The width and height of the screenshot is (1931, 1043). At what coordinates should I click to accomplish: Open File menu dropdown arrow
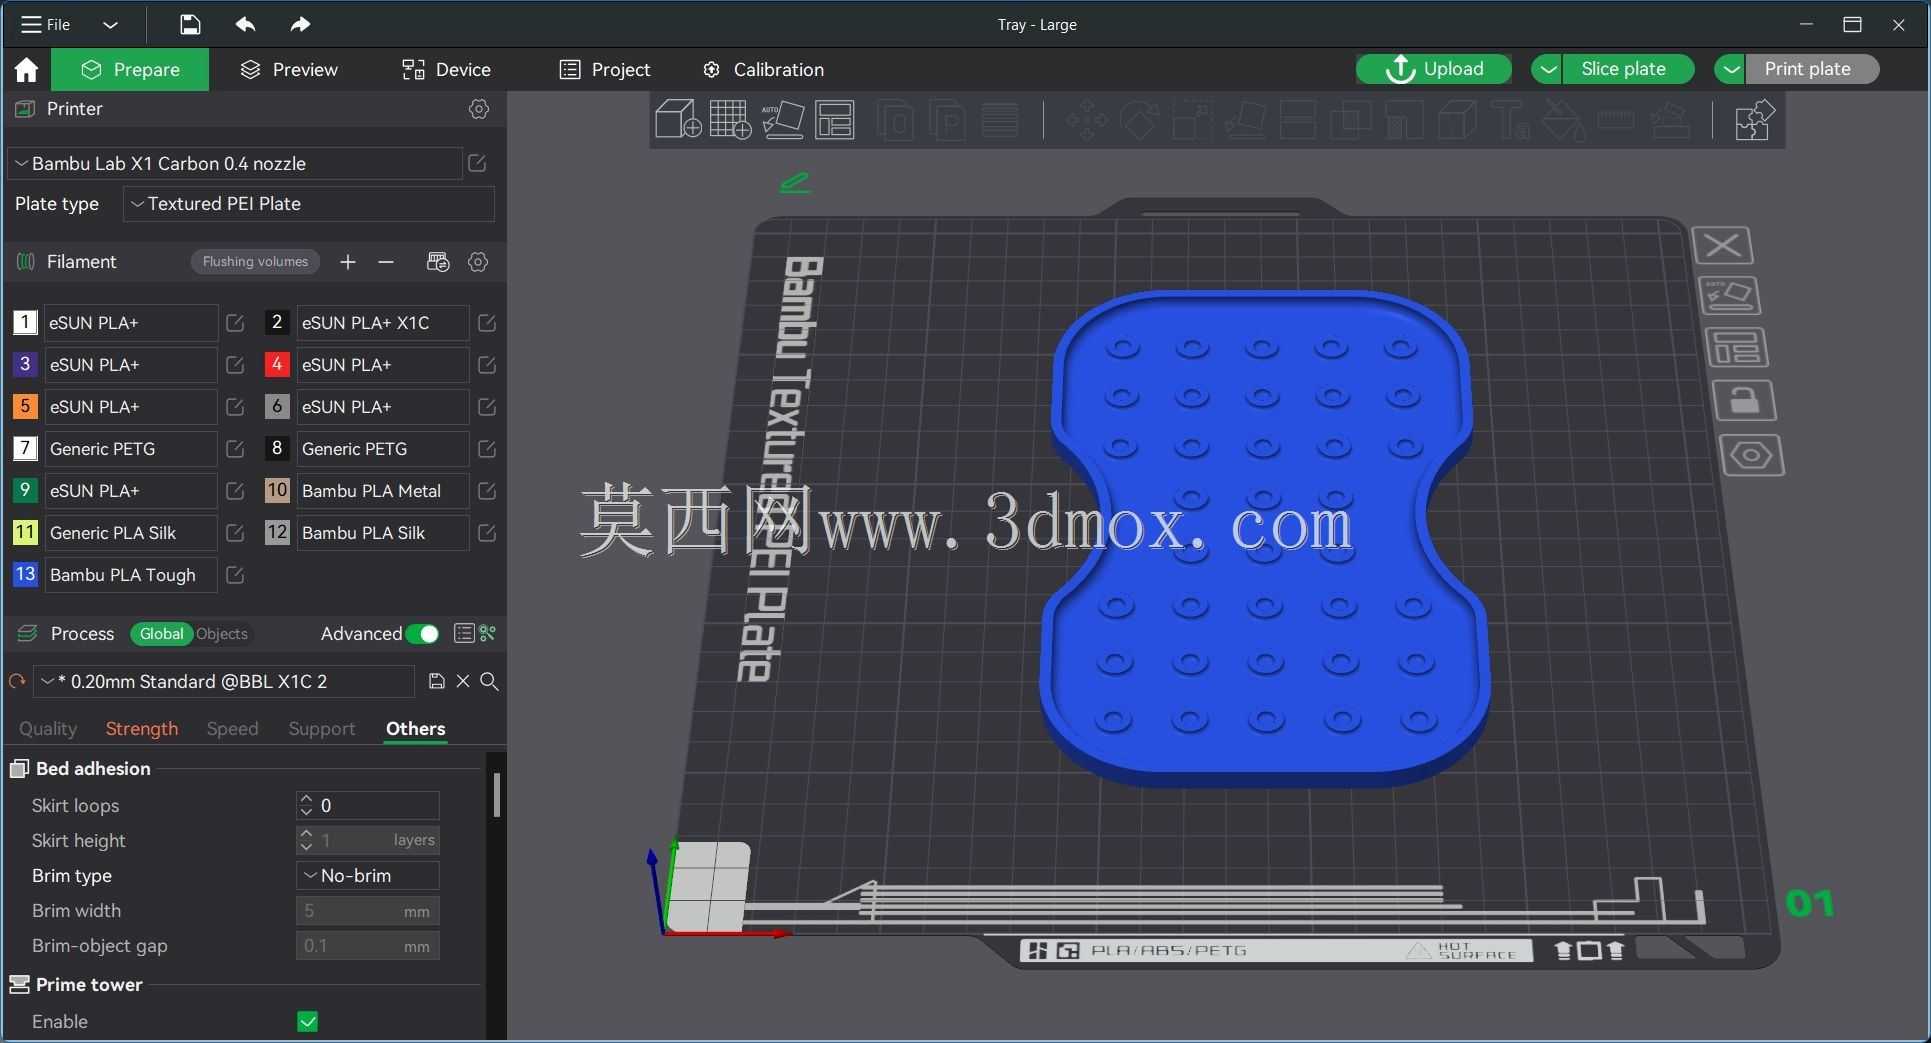tap(111, 25)
